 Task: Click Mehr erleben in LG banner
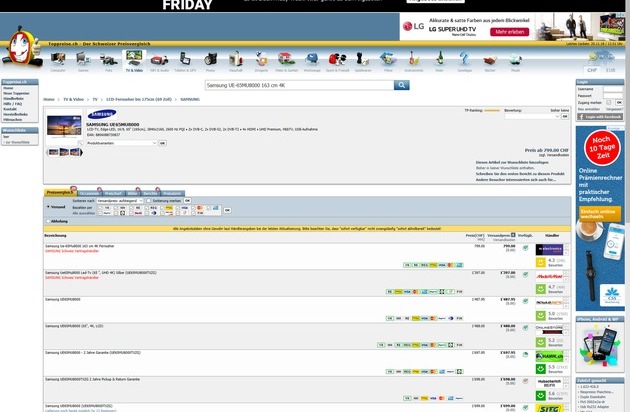pos(509,32)
